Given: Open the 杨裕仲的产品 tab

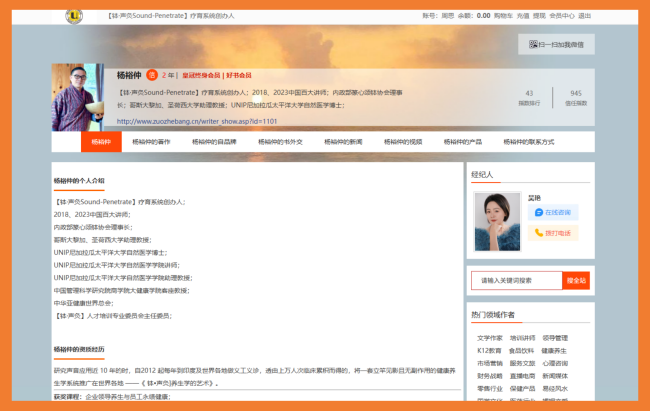Looking at the screenshot, I should [463, 142].
